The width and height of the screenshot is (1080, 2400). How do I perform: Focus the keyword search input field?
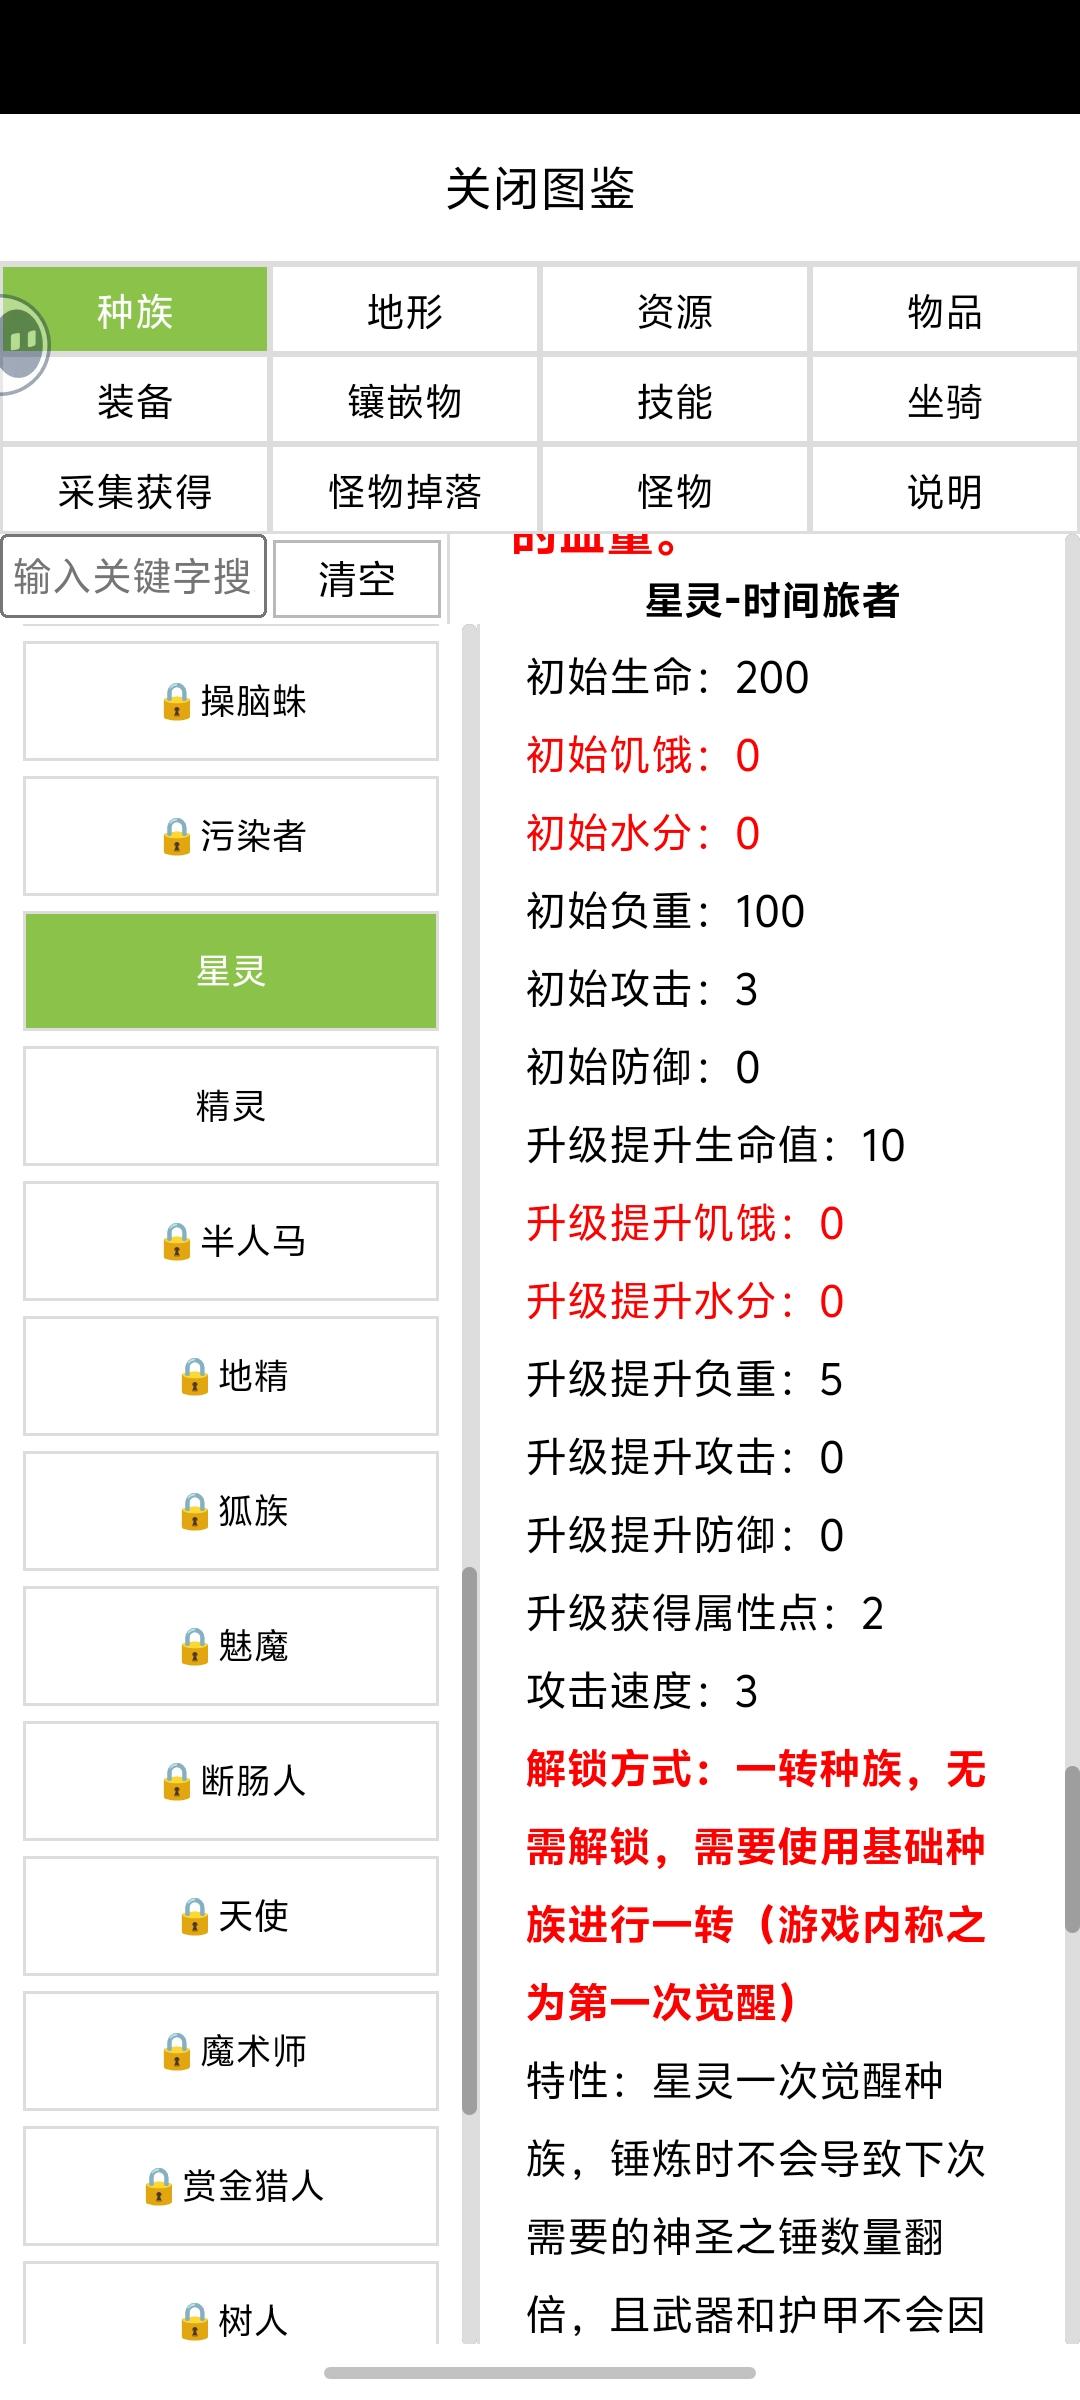tap(133, 577)
